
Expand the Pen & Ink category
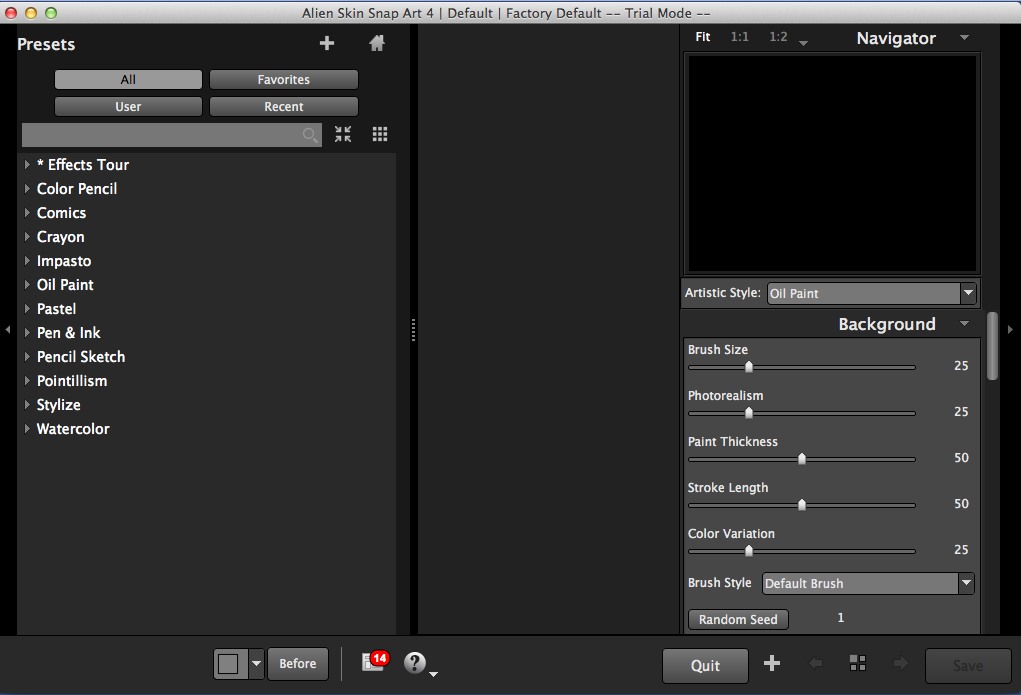coord(27,333)
